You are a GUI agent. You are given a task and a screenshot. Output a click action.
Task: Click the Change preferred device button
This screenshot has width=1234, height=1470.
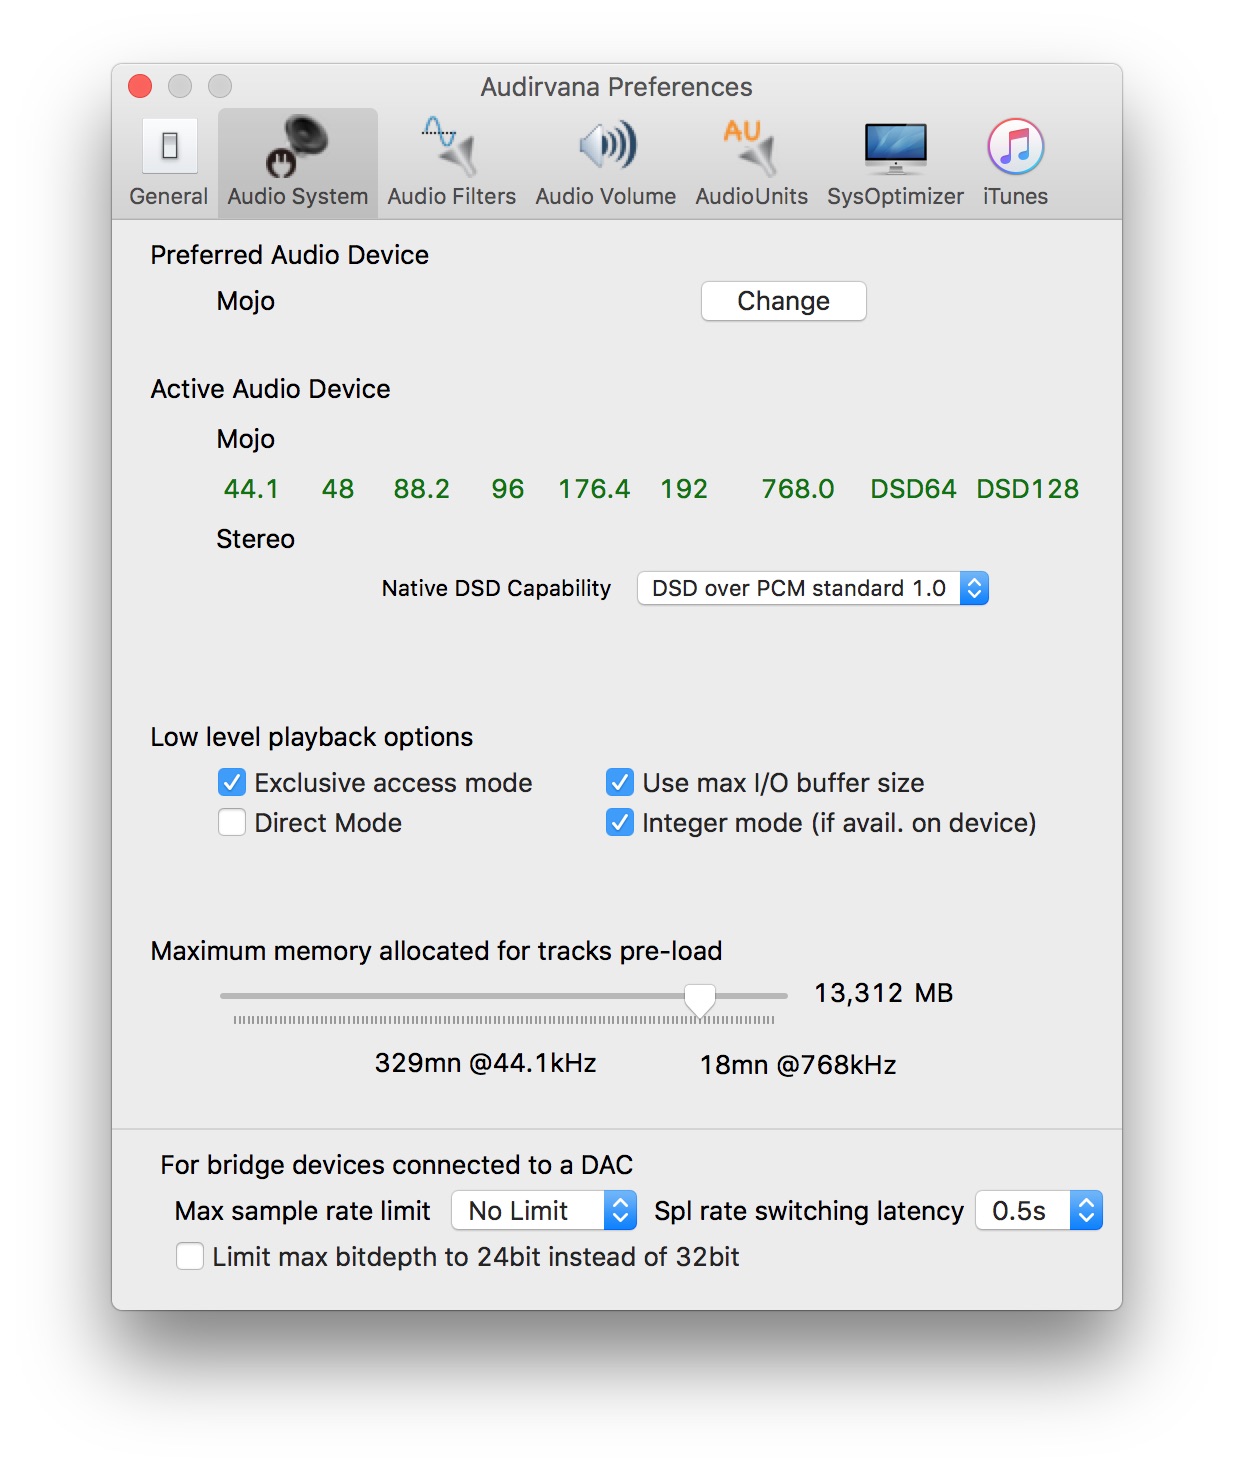783,301
